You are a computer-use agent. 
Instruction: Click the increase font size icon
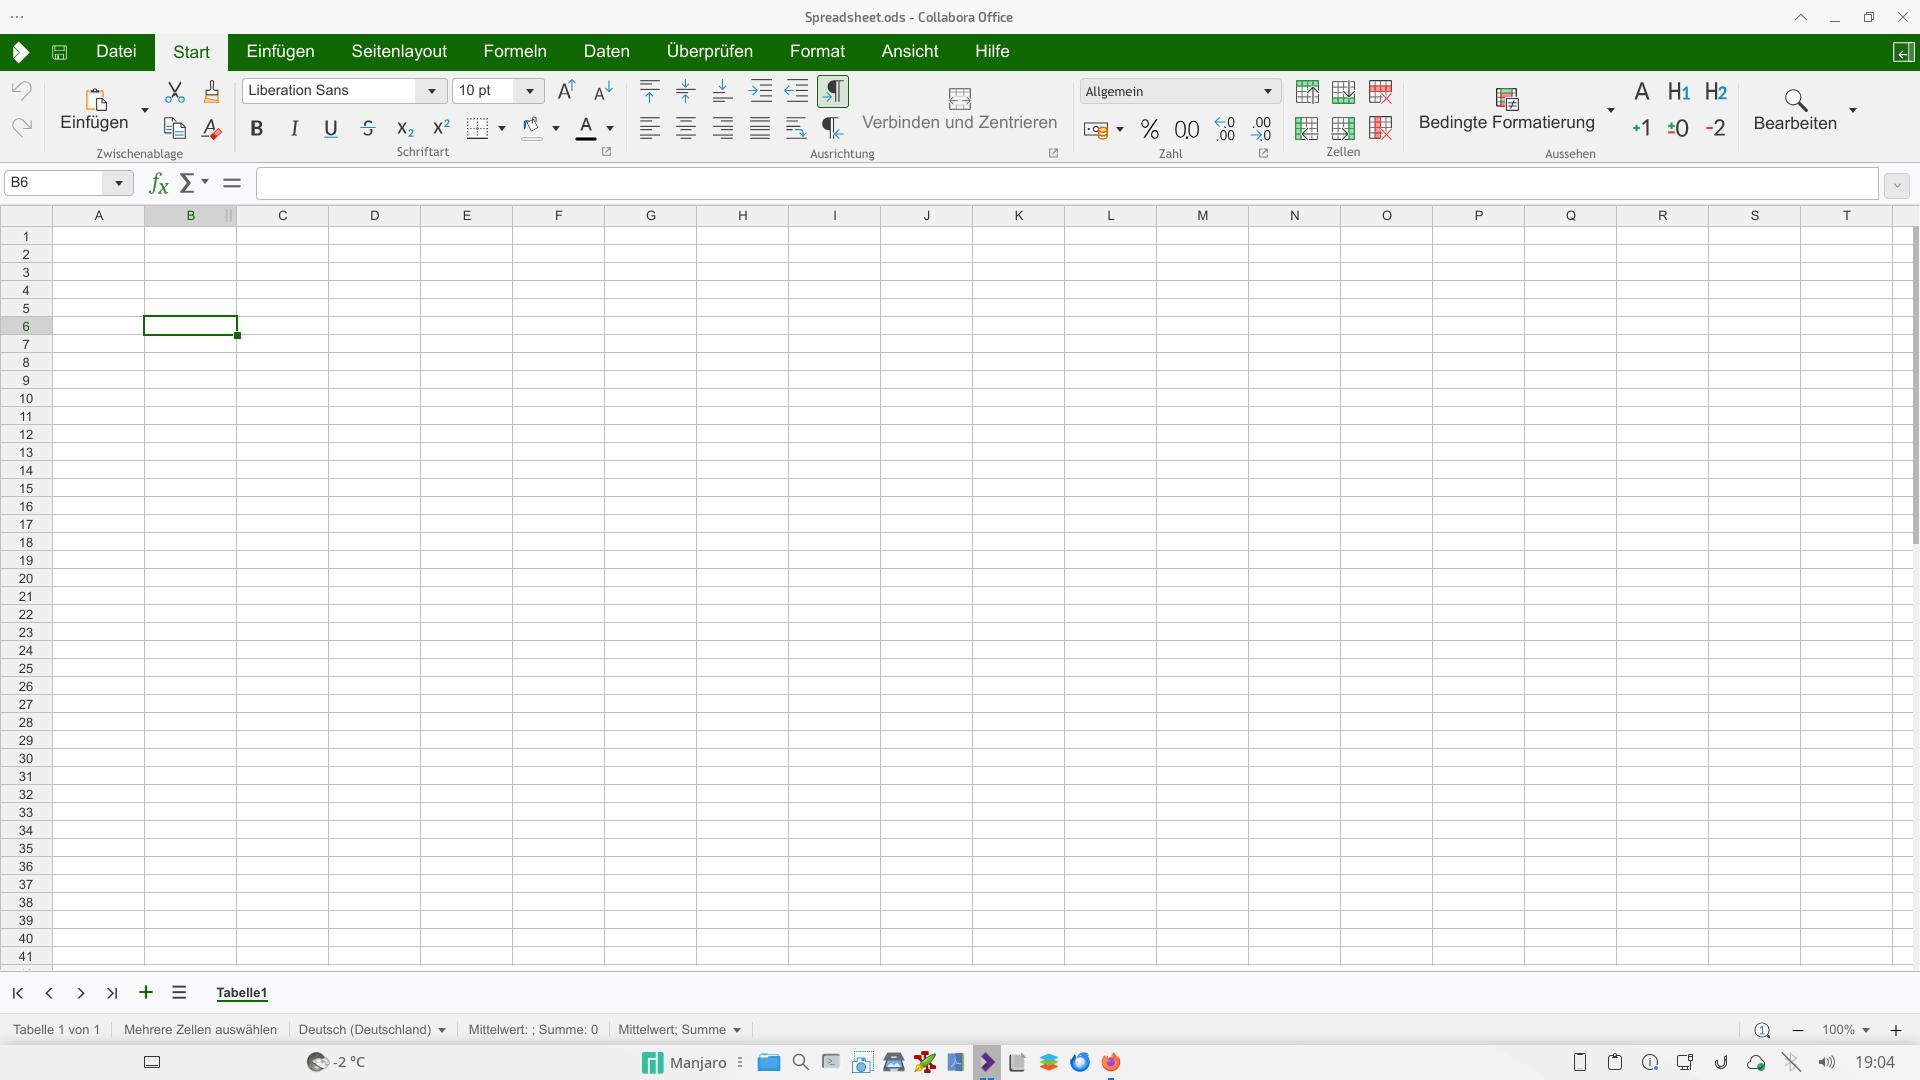point(566,91)
